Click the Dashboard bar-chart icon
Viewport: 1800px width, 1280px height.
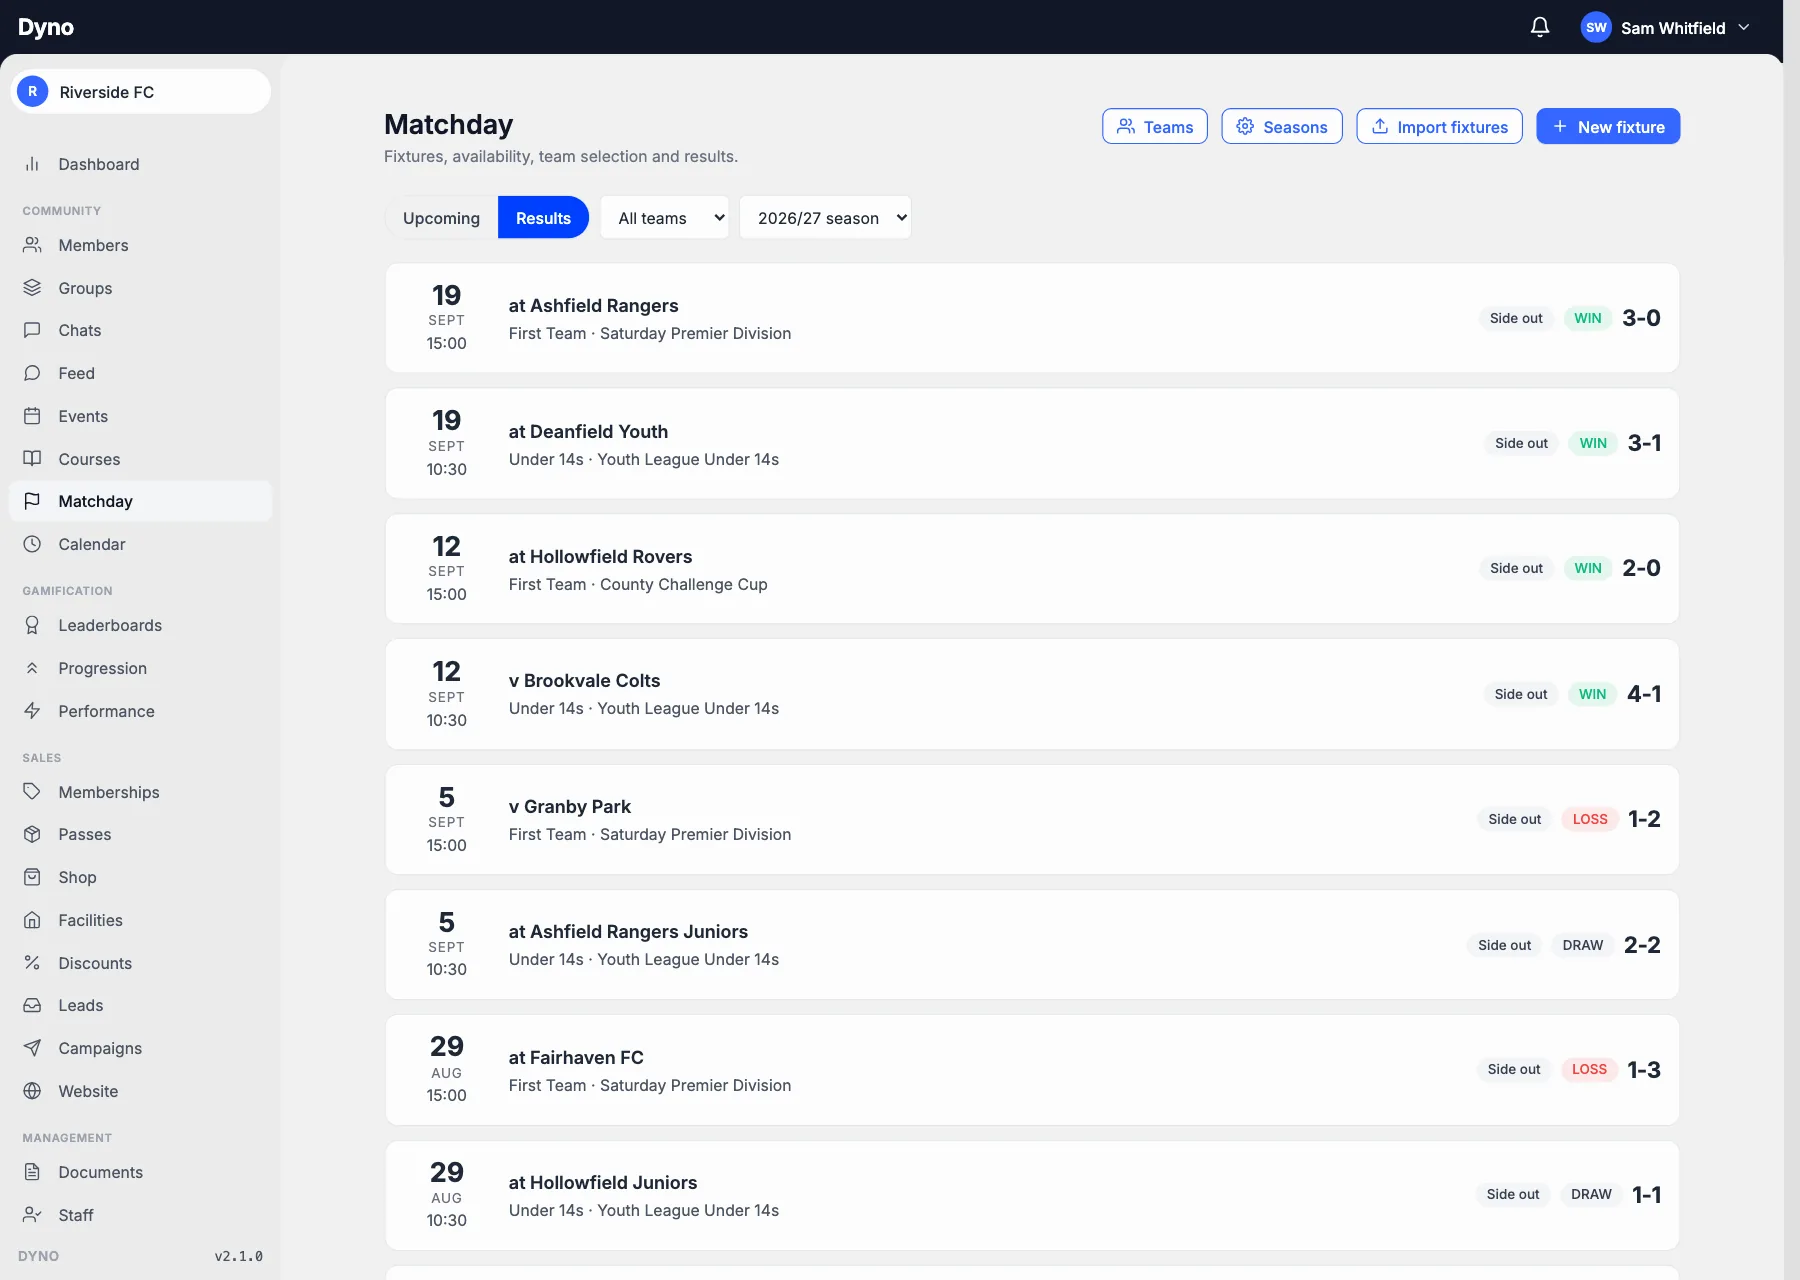32,164
